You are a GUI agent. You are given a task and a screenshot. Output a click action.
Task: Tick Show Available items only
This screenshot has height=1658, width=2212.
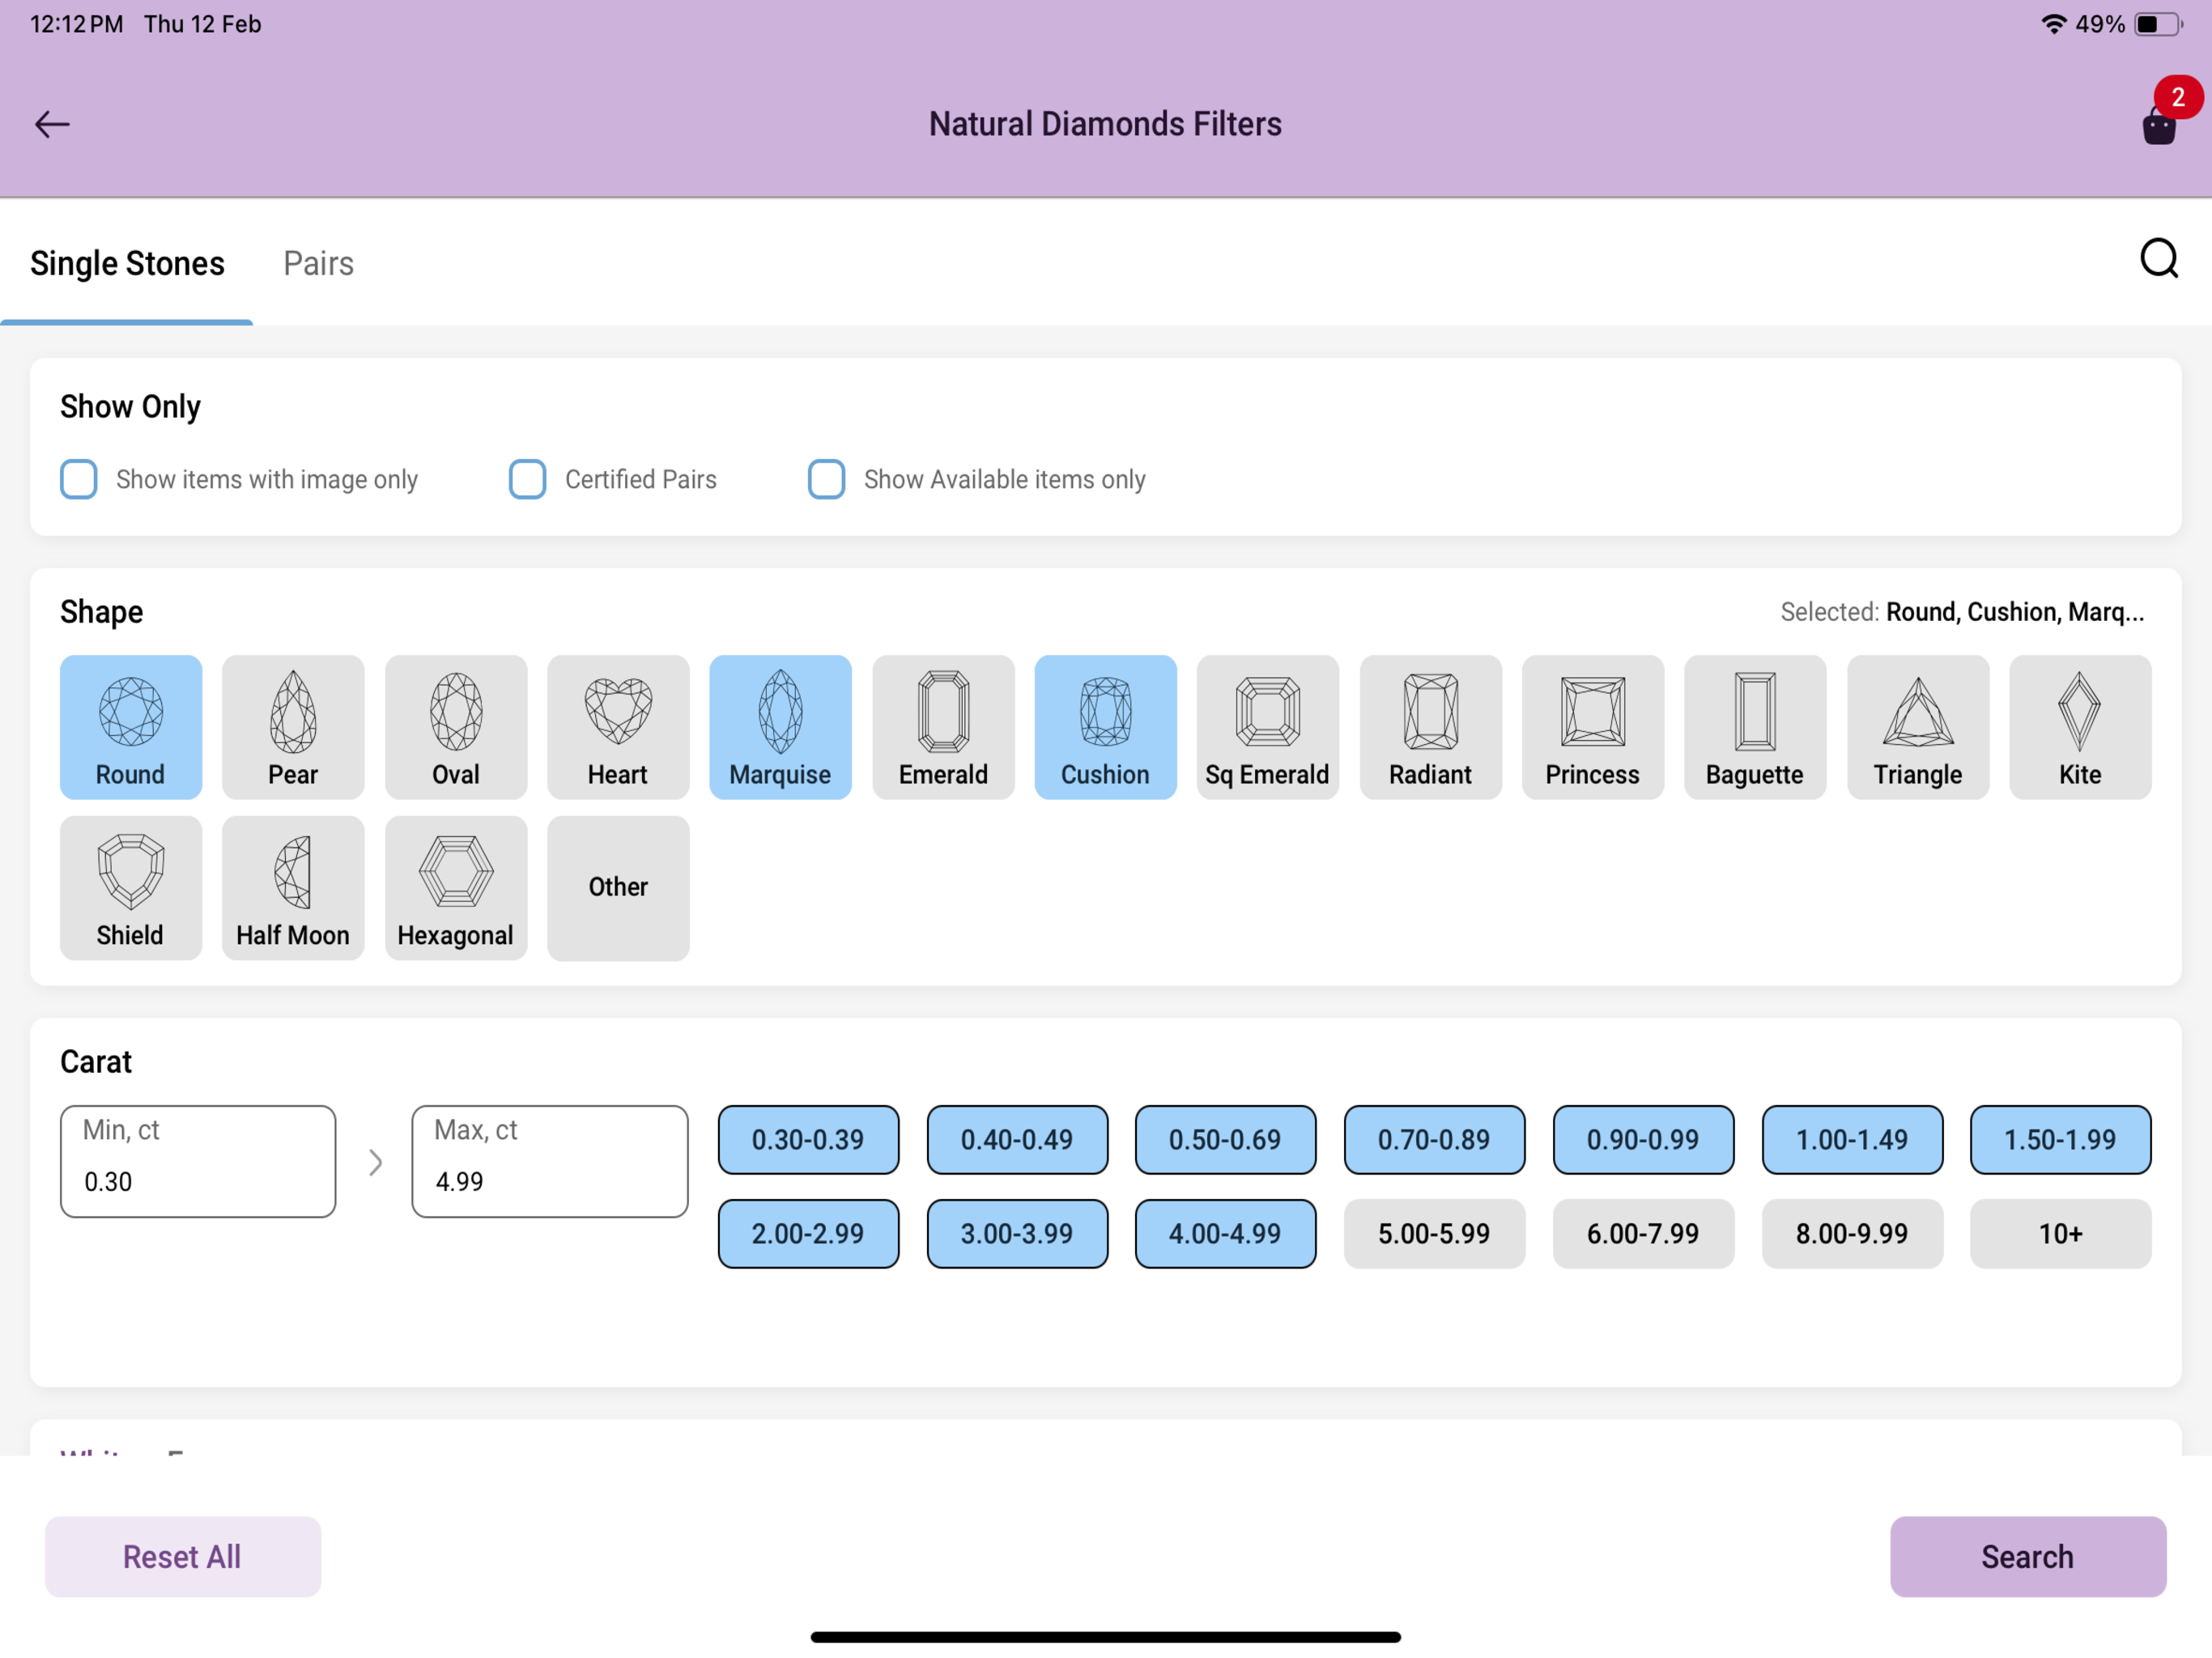(x=826, y=479)
